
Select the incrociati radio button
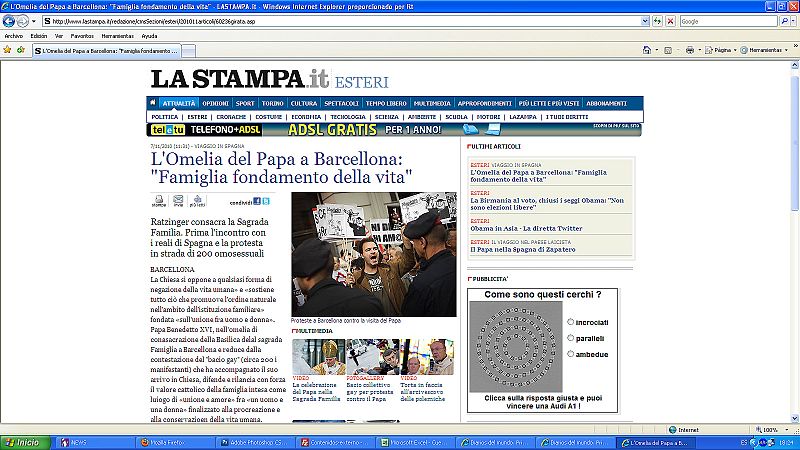[x=570, y=322]
